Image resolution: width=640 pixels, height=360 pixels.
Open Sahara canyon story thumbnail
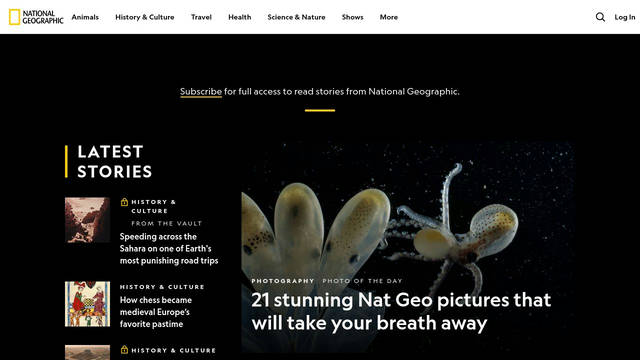click(x=87, y=220)
